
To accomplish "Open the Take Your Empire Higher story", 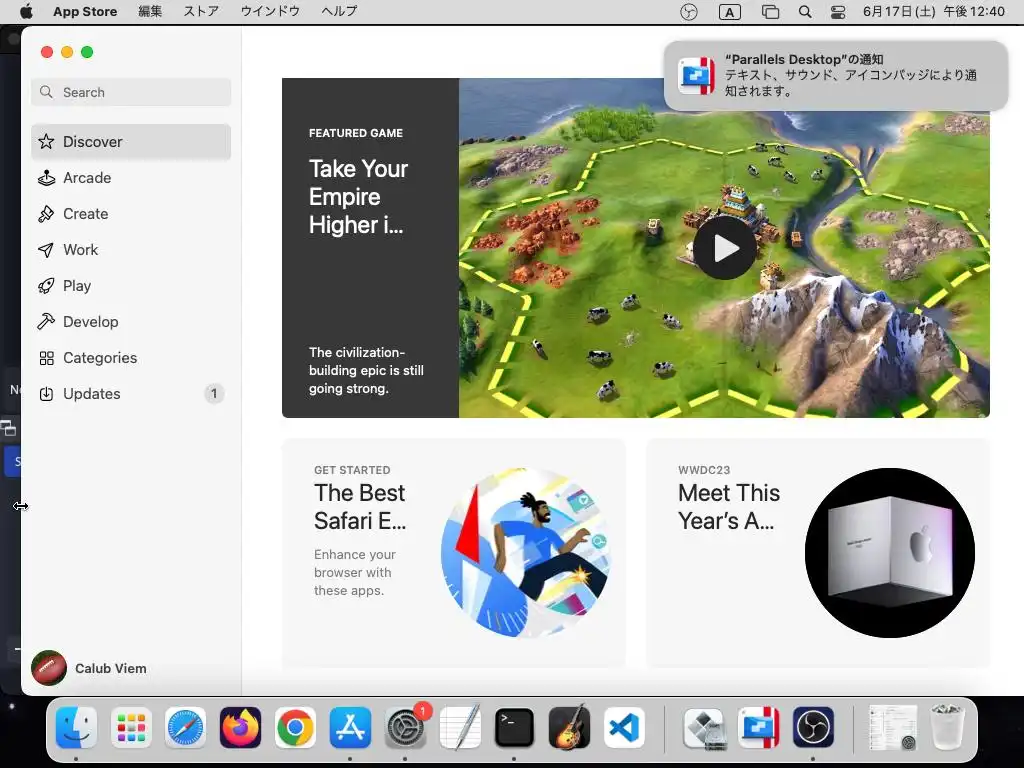I will [x=359, y=197].
